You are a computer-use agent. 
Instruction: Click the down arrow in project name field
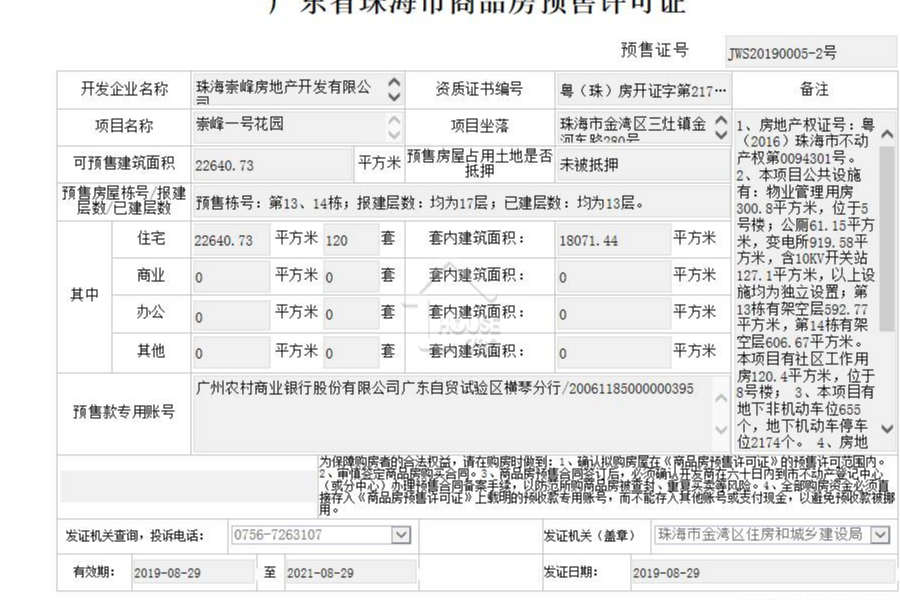(x=394, y=134)
